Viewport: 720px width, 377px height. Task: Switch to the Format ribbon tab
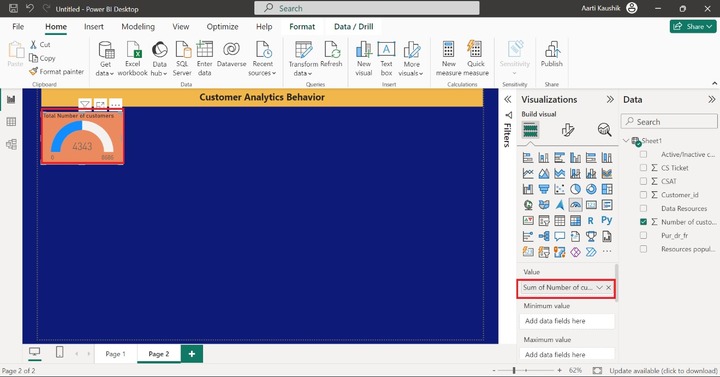302,27
